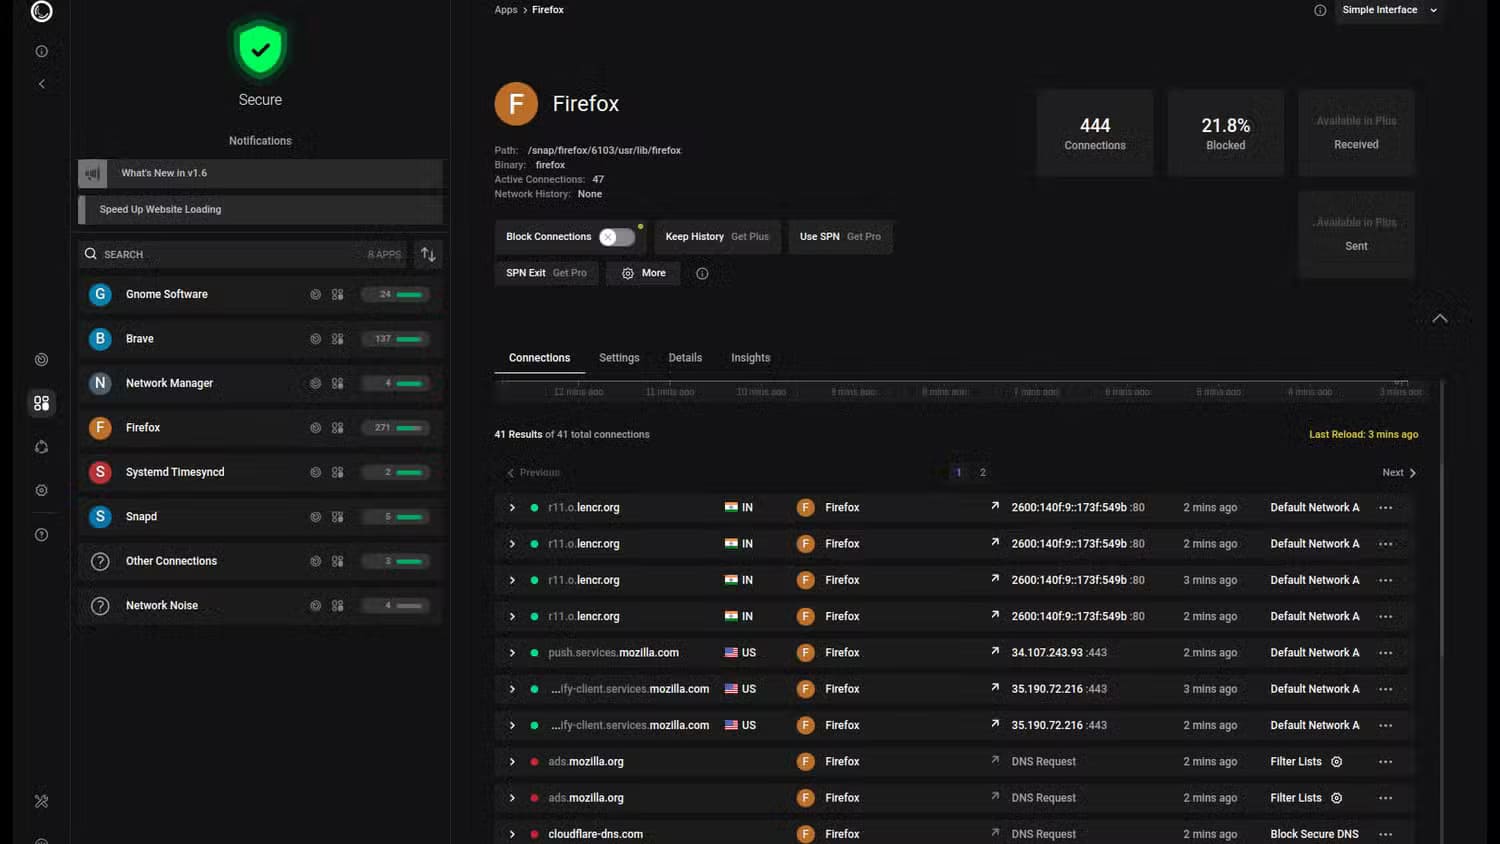The width and height of the screenshot is (1500, 844).
Task: Open the What's New in v1.6 notification
Action: click(260, 173)
